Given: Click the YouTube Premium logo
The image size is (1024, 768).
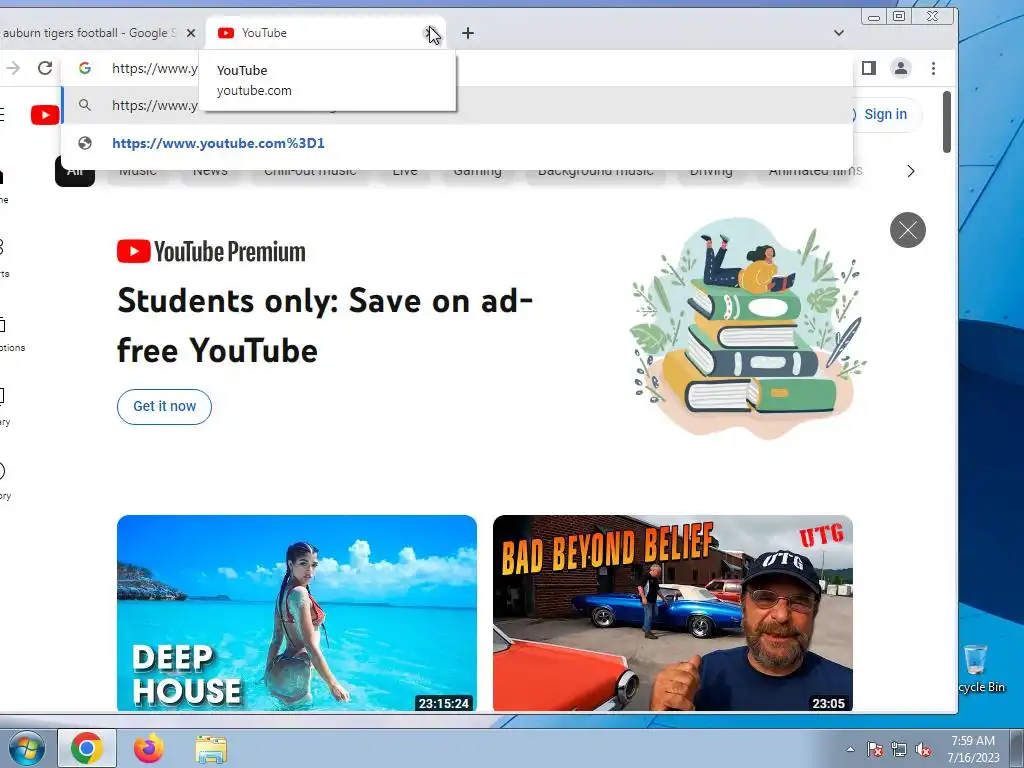Looking at the screenshot, I should tap(211, 251).
